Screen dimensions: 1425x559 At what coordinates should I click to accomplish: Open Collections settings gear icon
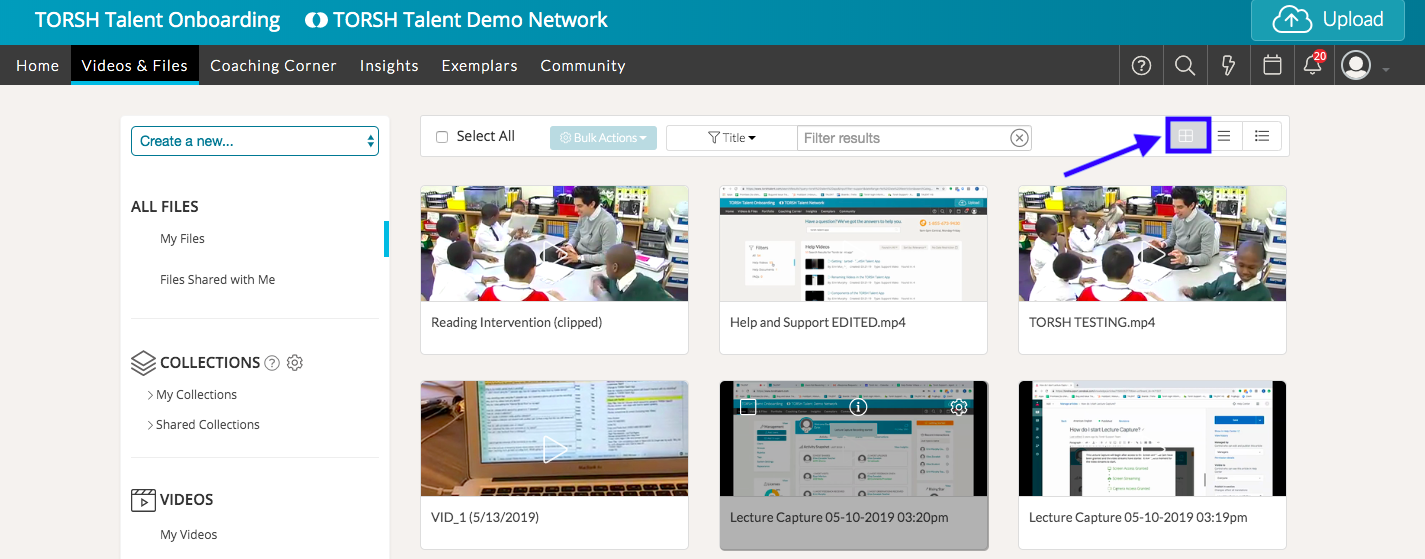pos(295,363)
